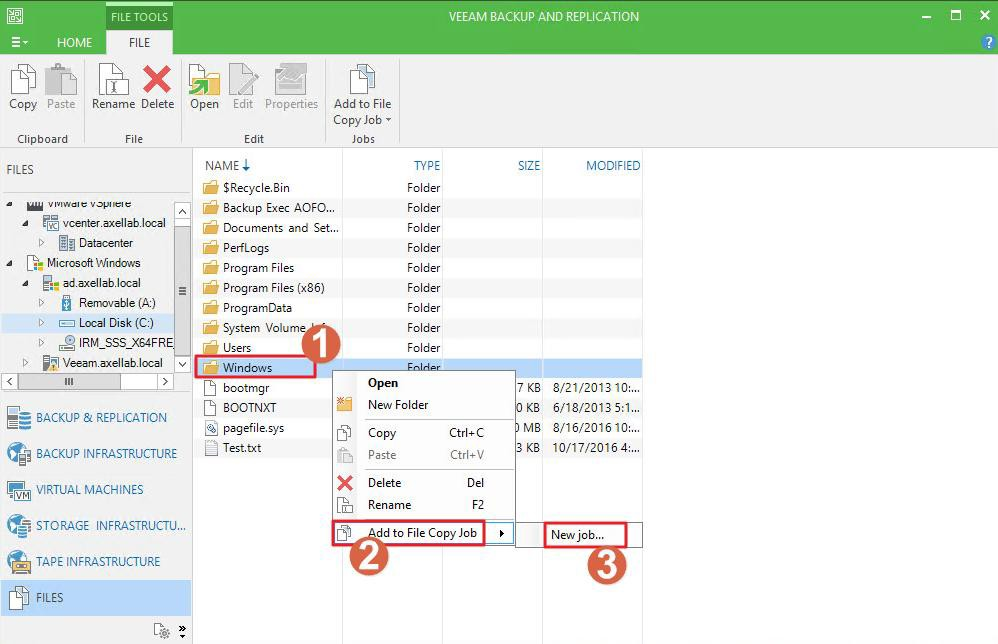Click the Add to File Copy Job ribbon button

pos(362,95)
